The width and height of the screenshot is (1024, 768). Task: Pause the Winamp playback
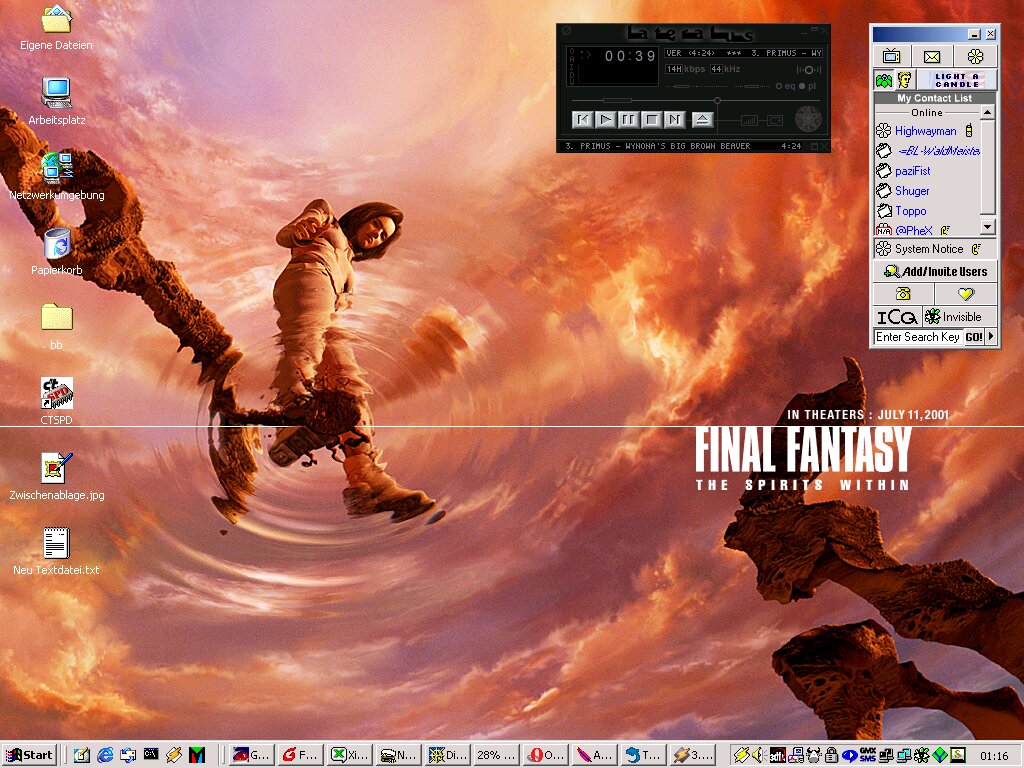tap(628, 120)
